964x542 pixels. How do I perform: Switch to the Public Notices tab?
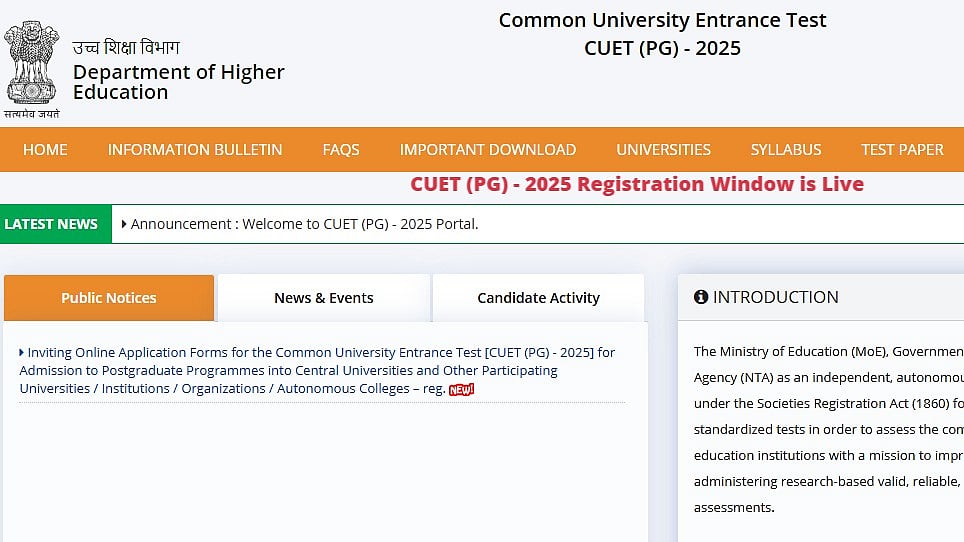109,298
